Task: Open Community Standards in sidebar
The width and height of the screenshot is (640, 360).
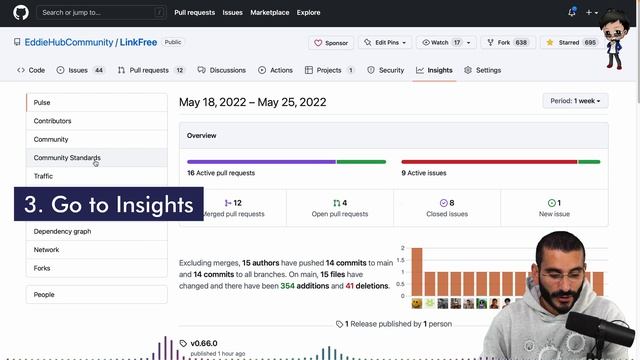Action: click(97, 158)
